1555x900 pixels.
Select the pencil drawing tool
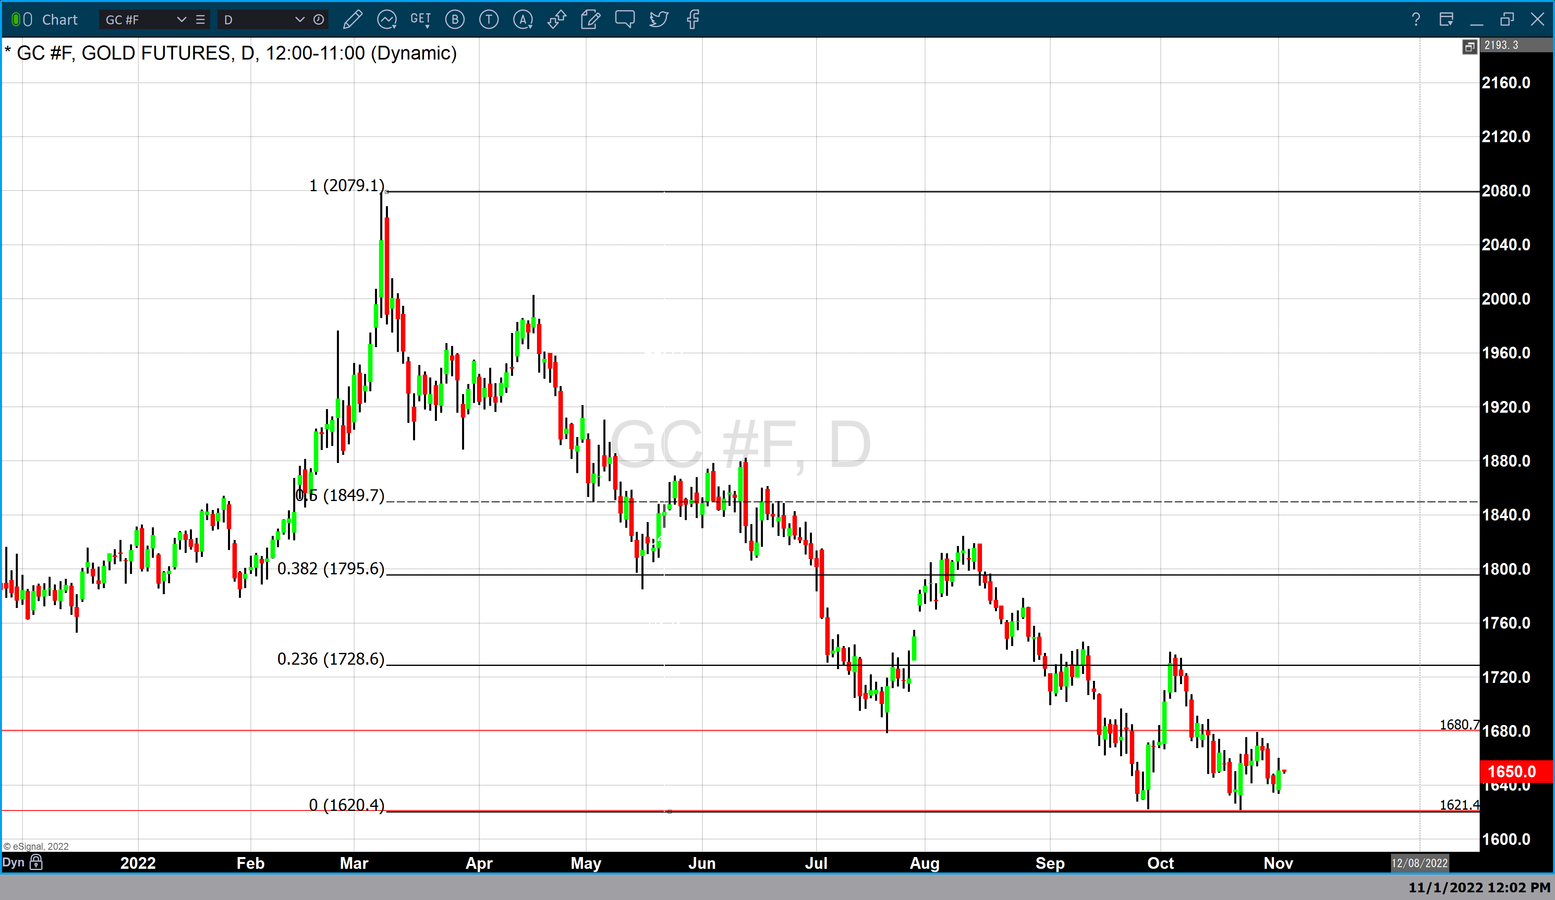[352, 19]
